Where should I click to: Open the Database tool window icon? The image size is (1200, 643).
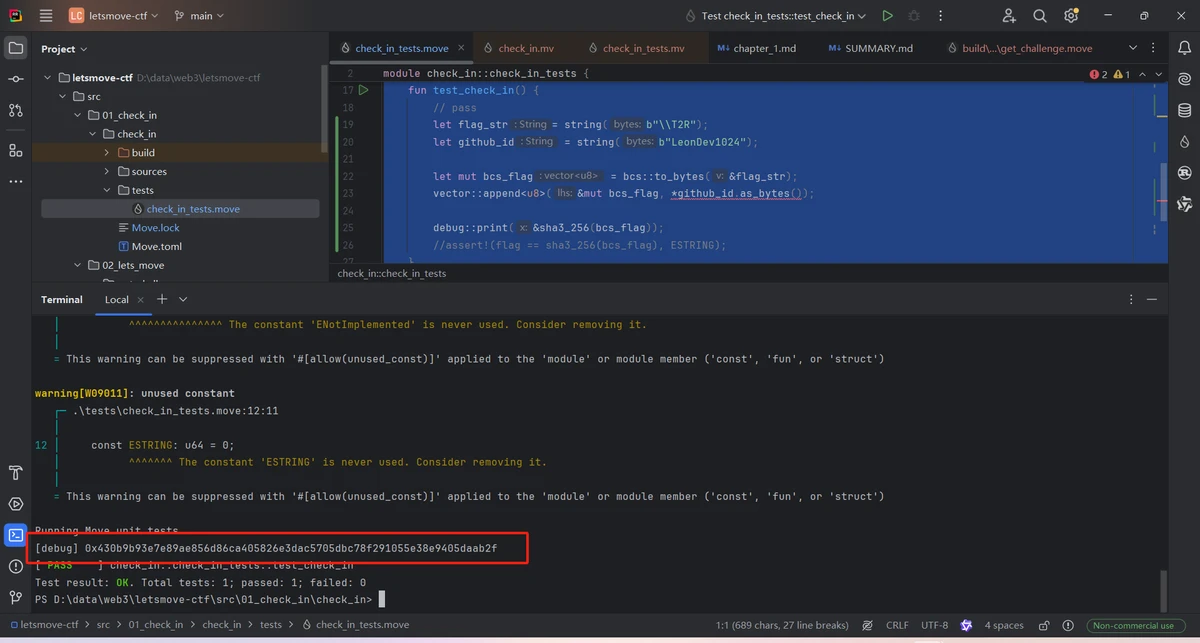pos(1185,110)
